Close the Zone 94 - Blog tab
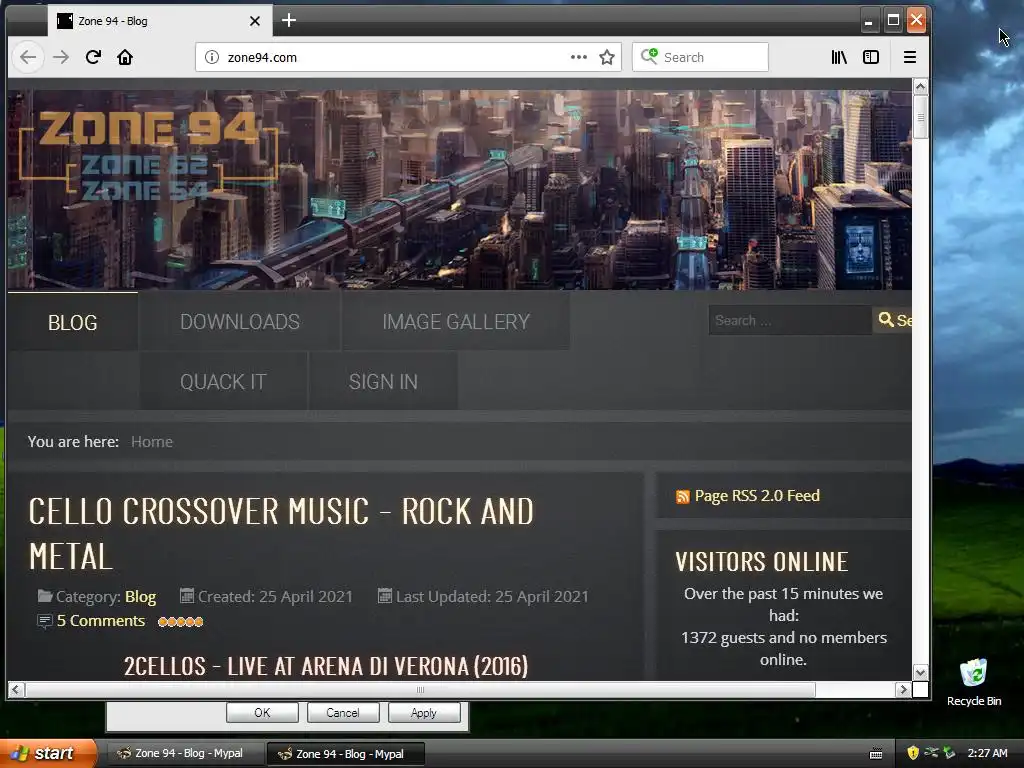This screenshot has width=1024, height=768. (255, 21)
